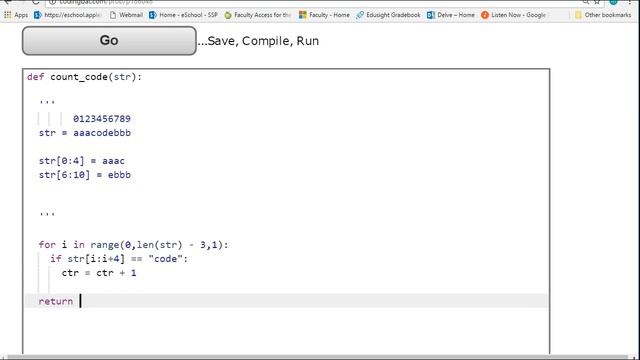
Task: Click the 0123456789 index line
Action: click(x=102, y=119)
